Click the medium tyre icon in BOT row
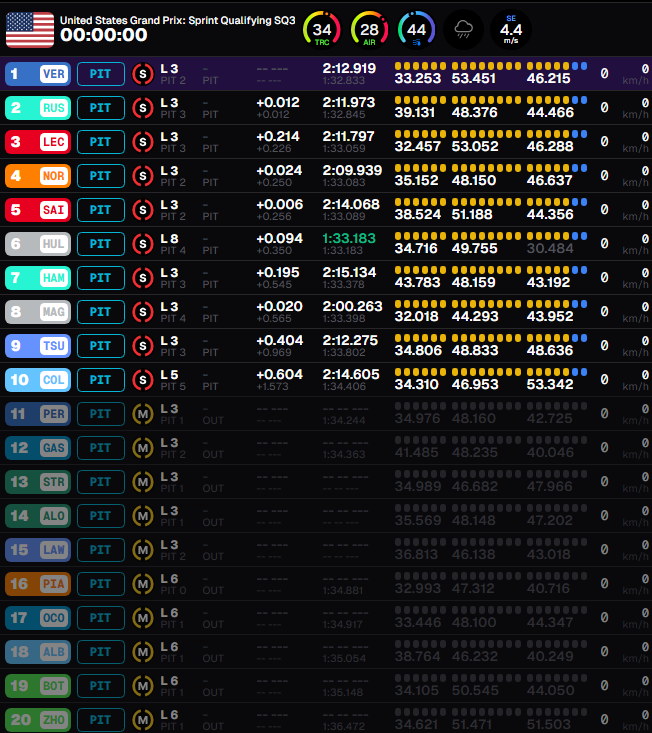This screenshot has height=733, width=652. pos(143,686)
